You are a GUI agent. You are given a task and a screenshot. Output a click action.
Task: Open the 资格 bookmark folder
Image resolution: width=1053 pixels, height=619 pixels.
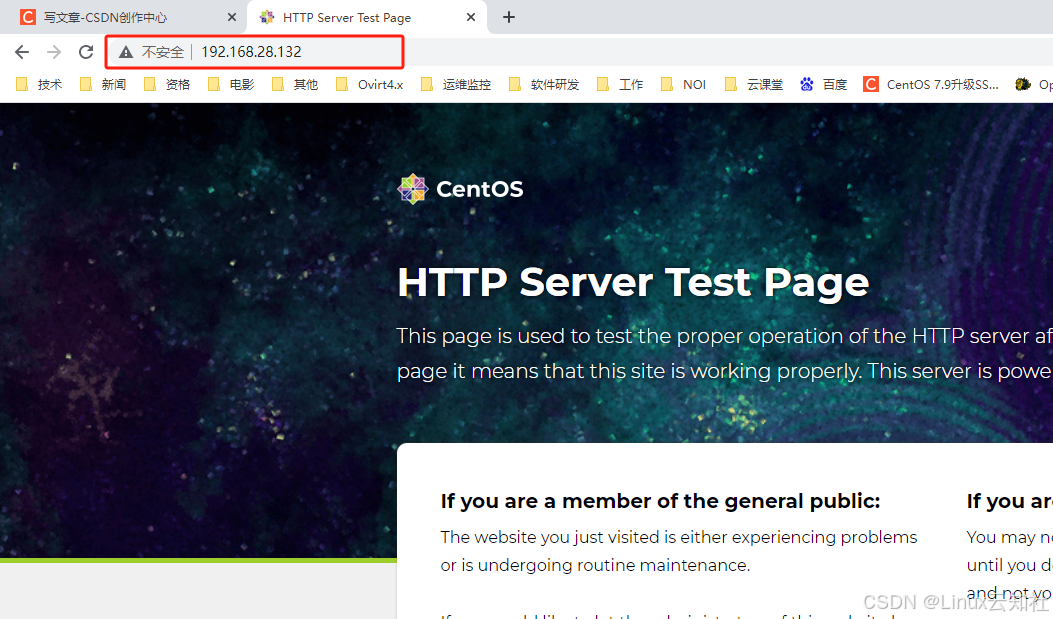167,85
